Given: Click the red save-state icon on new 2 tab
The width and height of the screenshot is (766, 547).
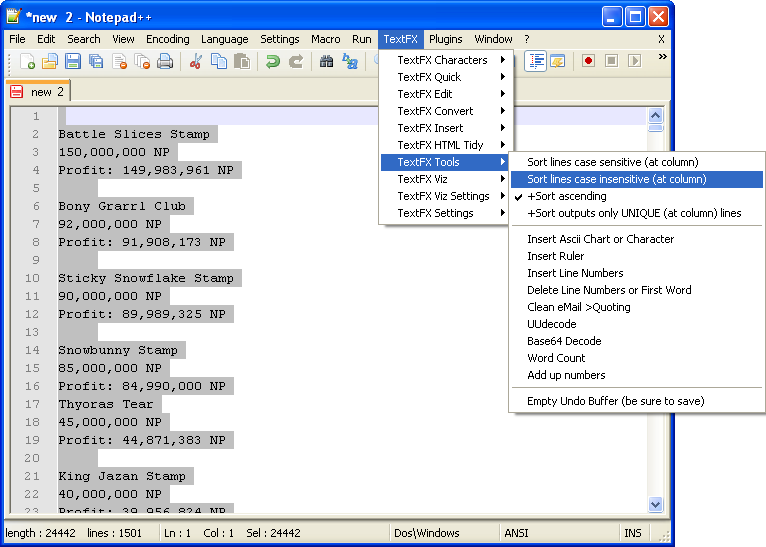Looking at the screenshot, I should 17,91.
